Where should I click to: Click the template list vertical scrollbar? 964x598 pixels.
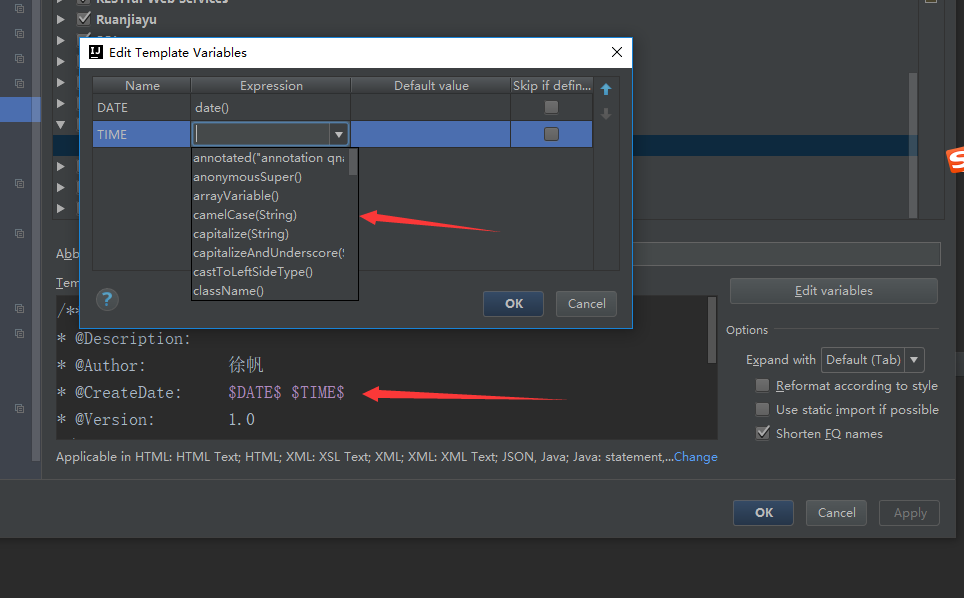pos(913,145)
